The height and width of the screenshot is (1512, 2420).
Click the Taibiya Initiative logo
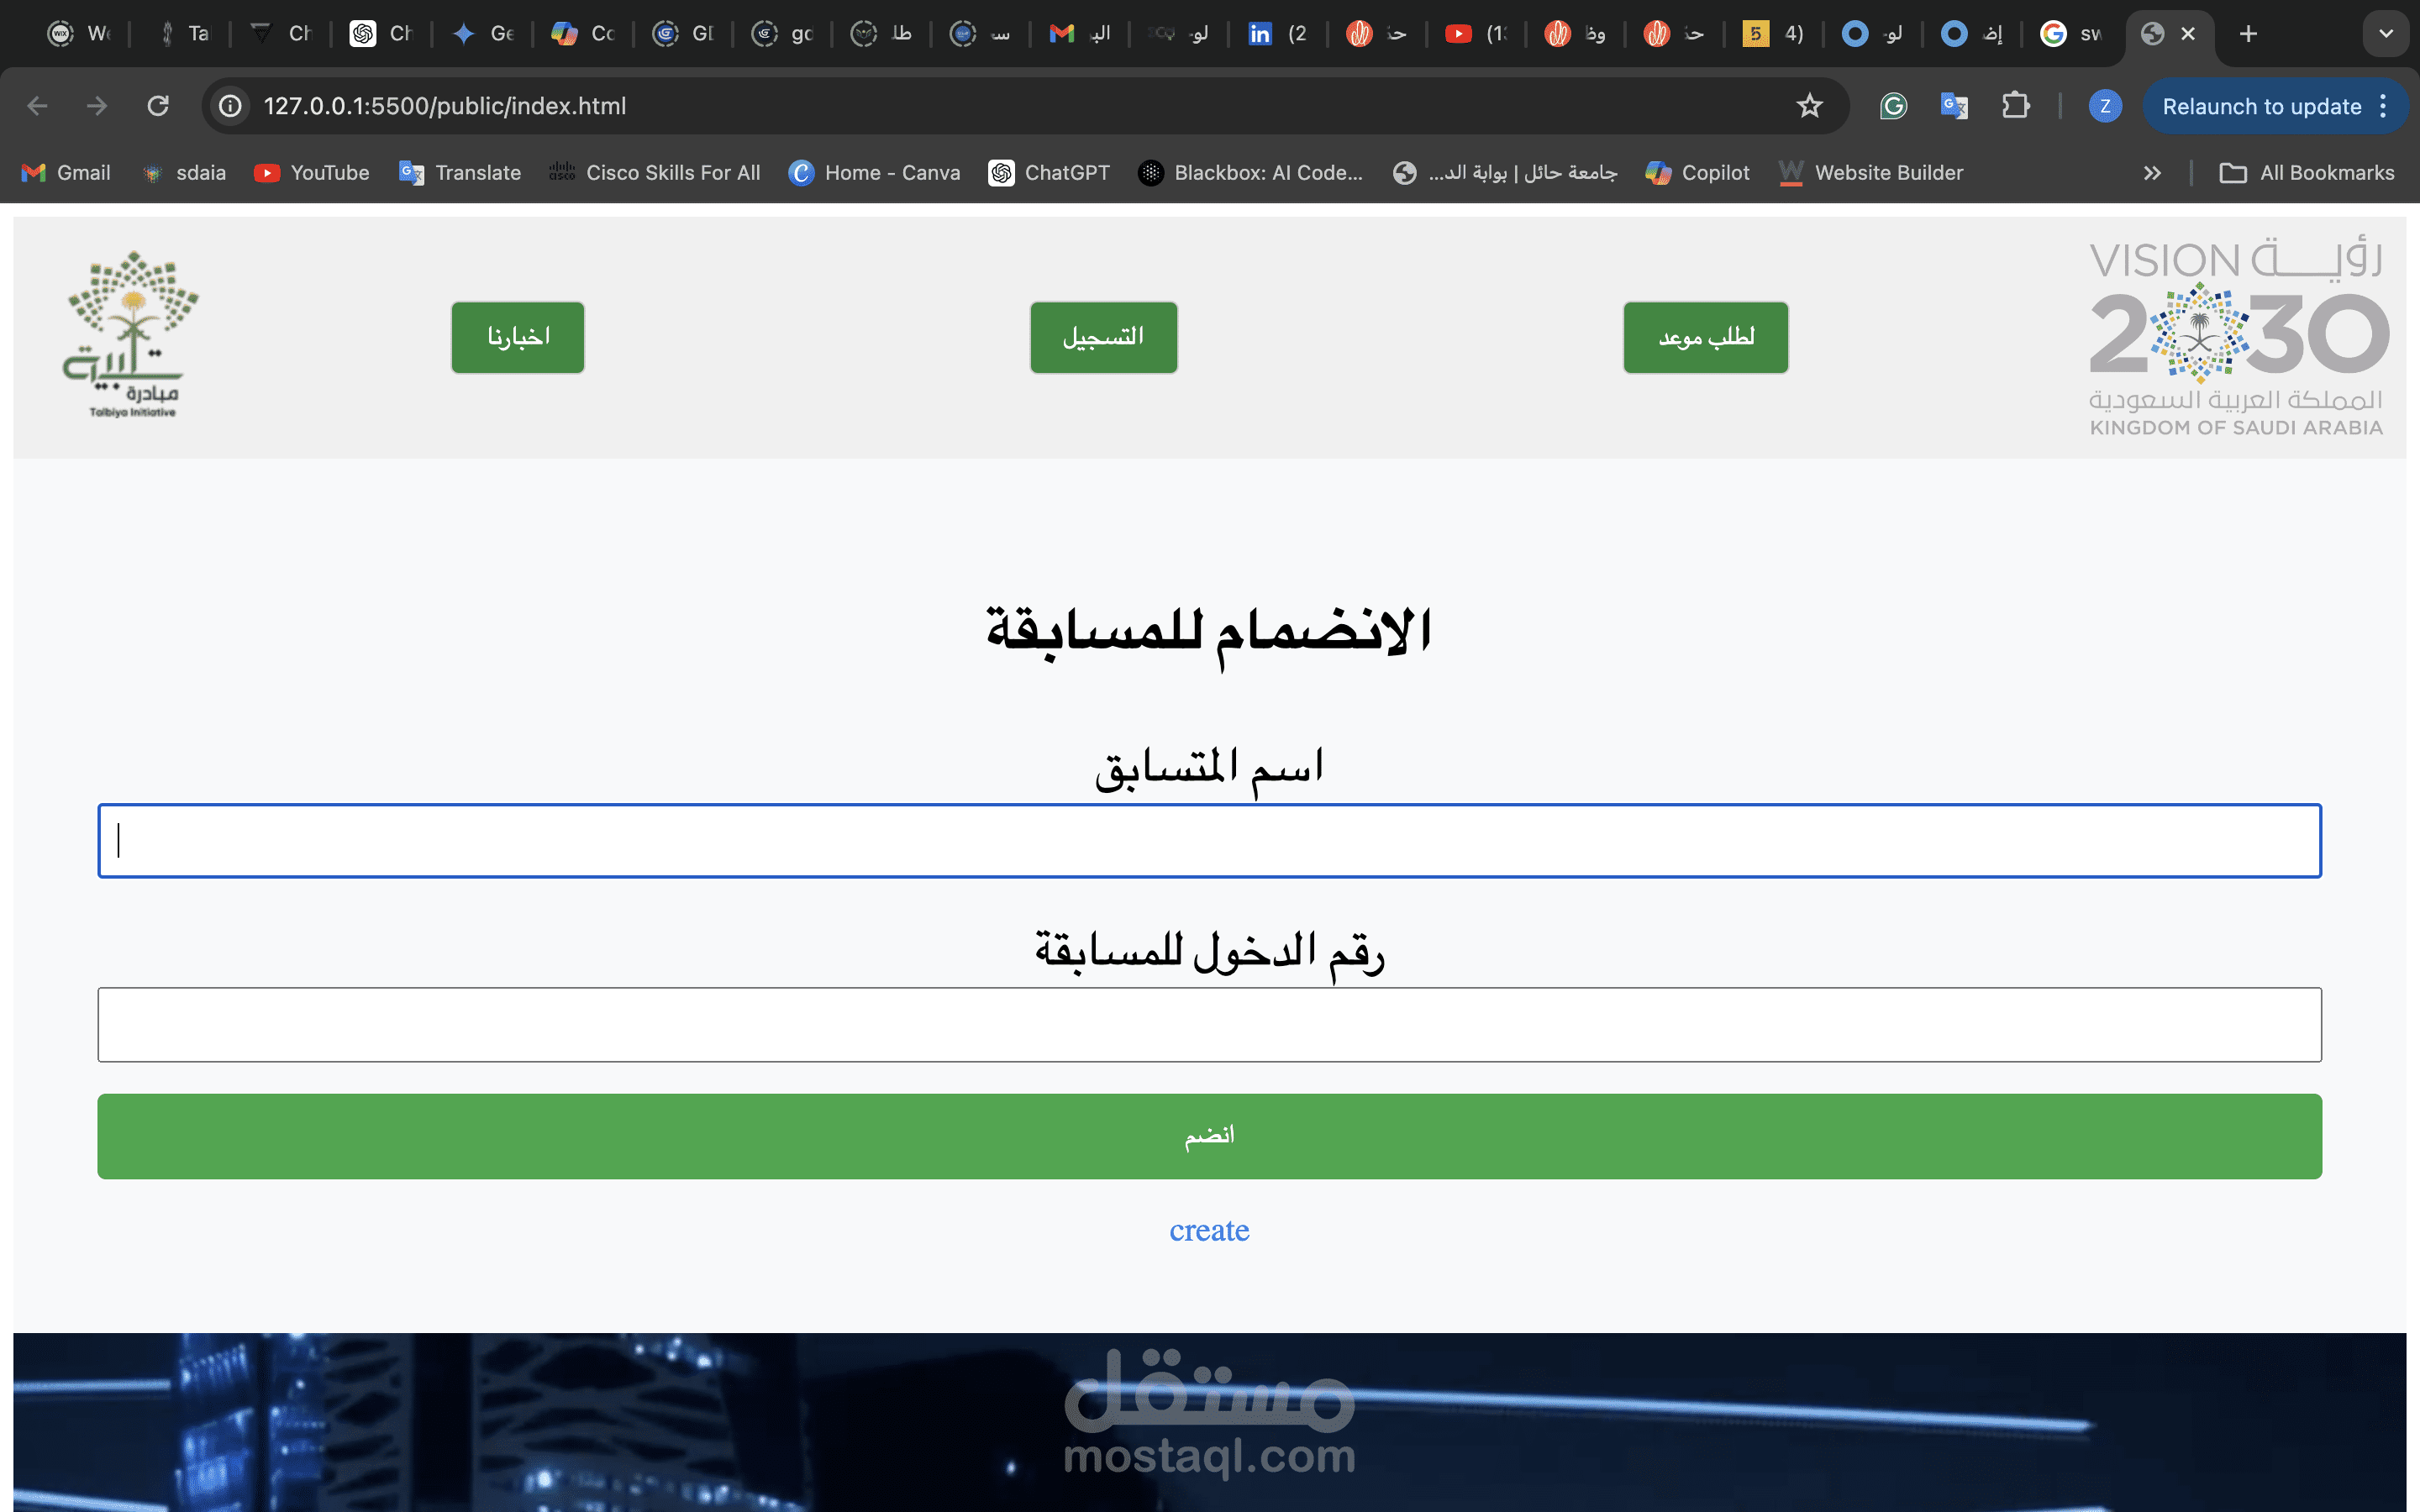tap(132, 335)
